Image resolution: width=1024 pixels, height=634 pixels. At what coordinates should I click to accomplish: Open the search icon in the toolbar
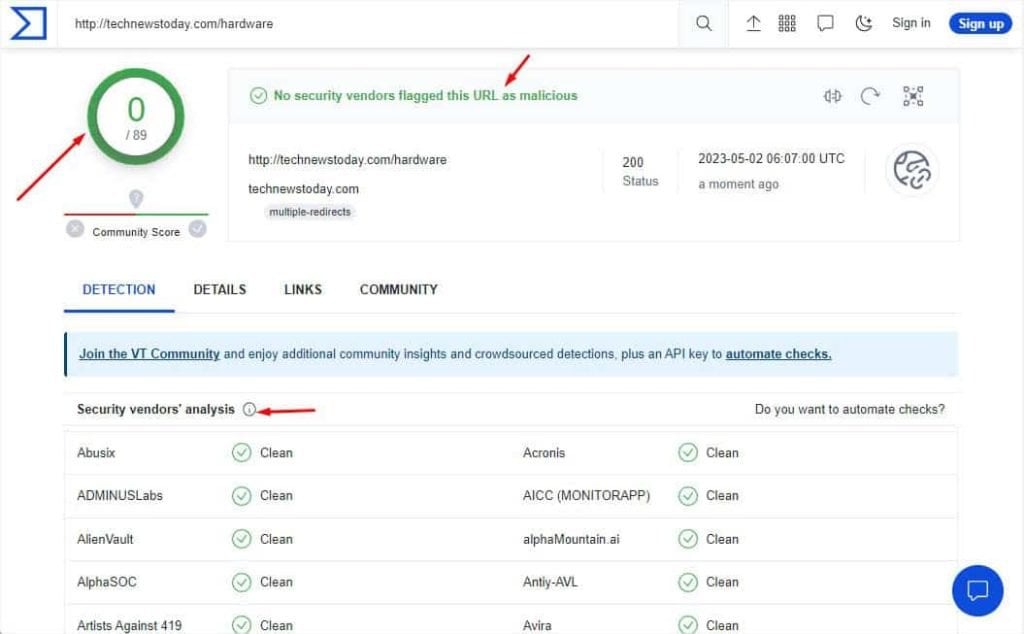703,23
